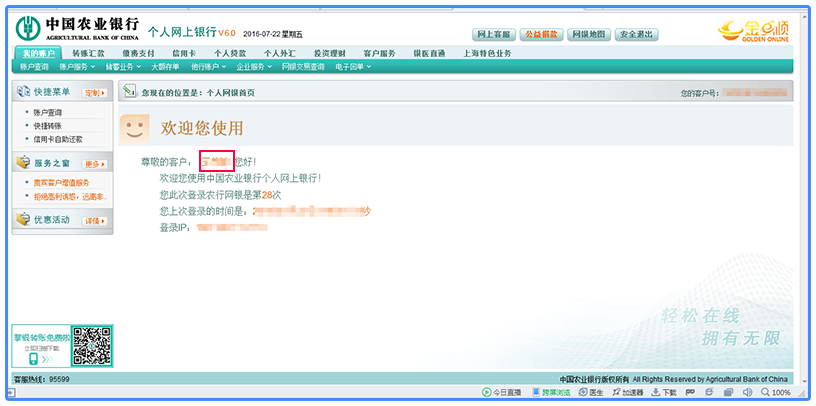Expand the 储蓄业务 dropdown menu
Viewport: 816px width, 406px height.
click(x=123, y=67)
